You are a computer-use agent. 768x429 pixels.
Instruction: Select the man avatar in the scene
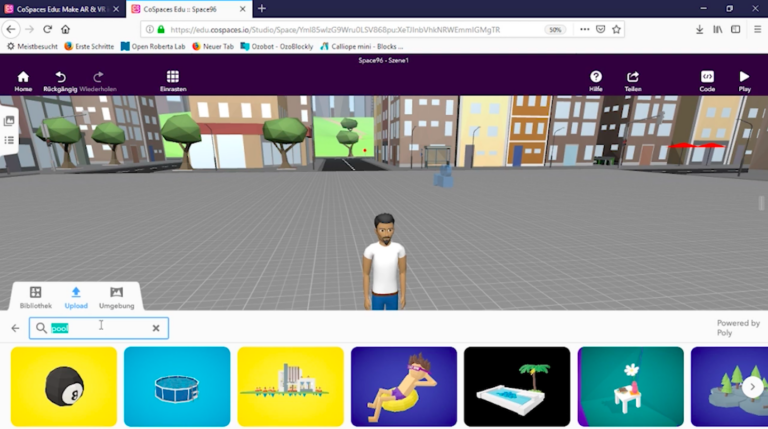[x=384, y=262]
